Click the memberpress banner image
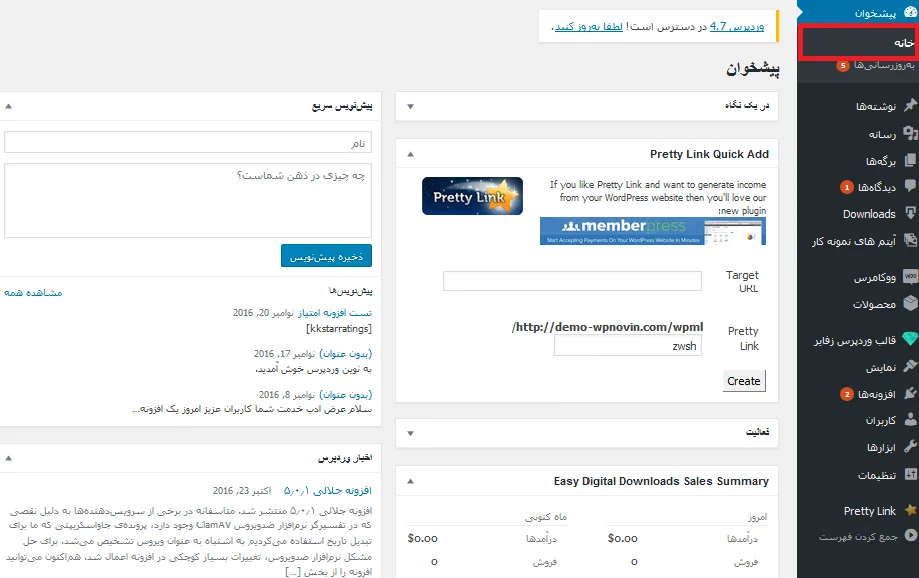The width and height of the screenshot is (919, 578). (x=653, y=231)
